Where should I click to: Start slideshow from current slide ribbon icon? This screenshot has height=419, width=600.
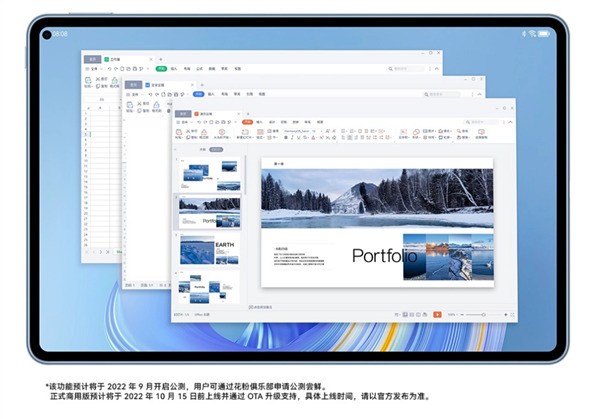[222, 134]
